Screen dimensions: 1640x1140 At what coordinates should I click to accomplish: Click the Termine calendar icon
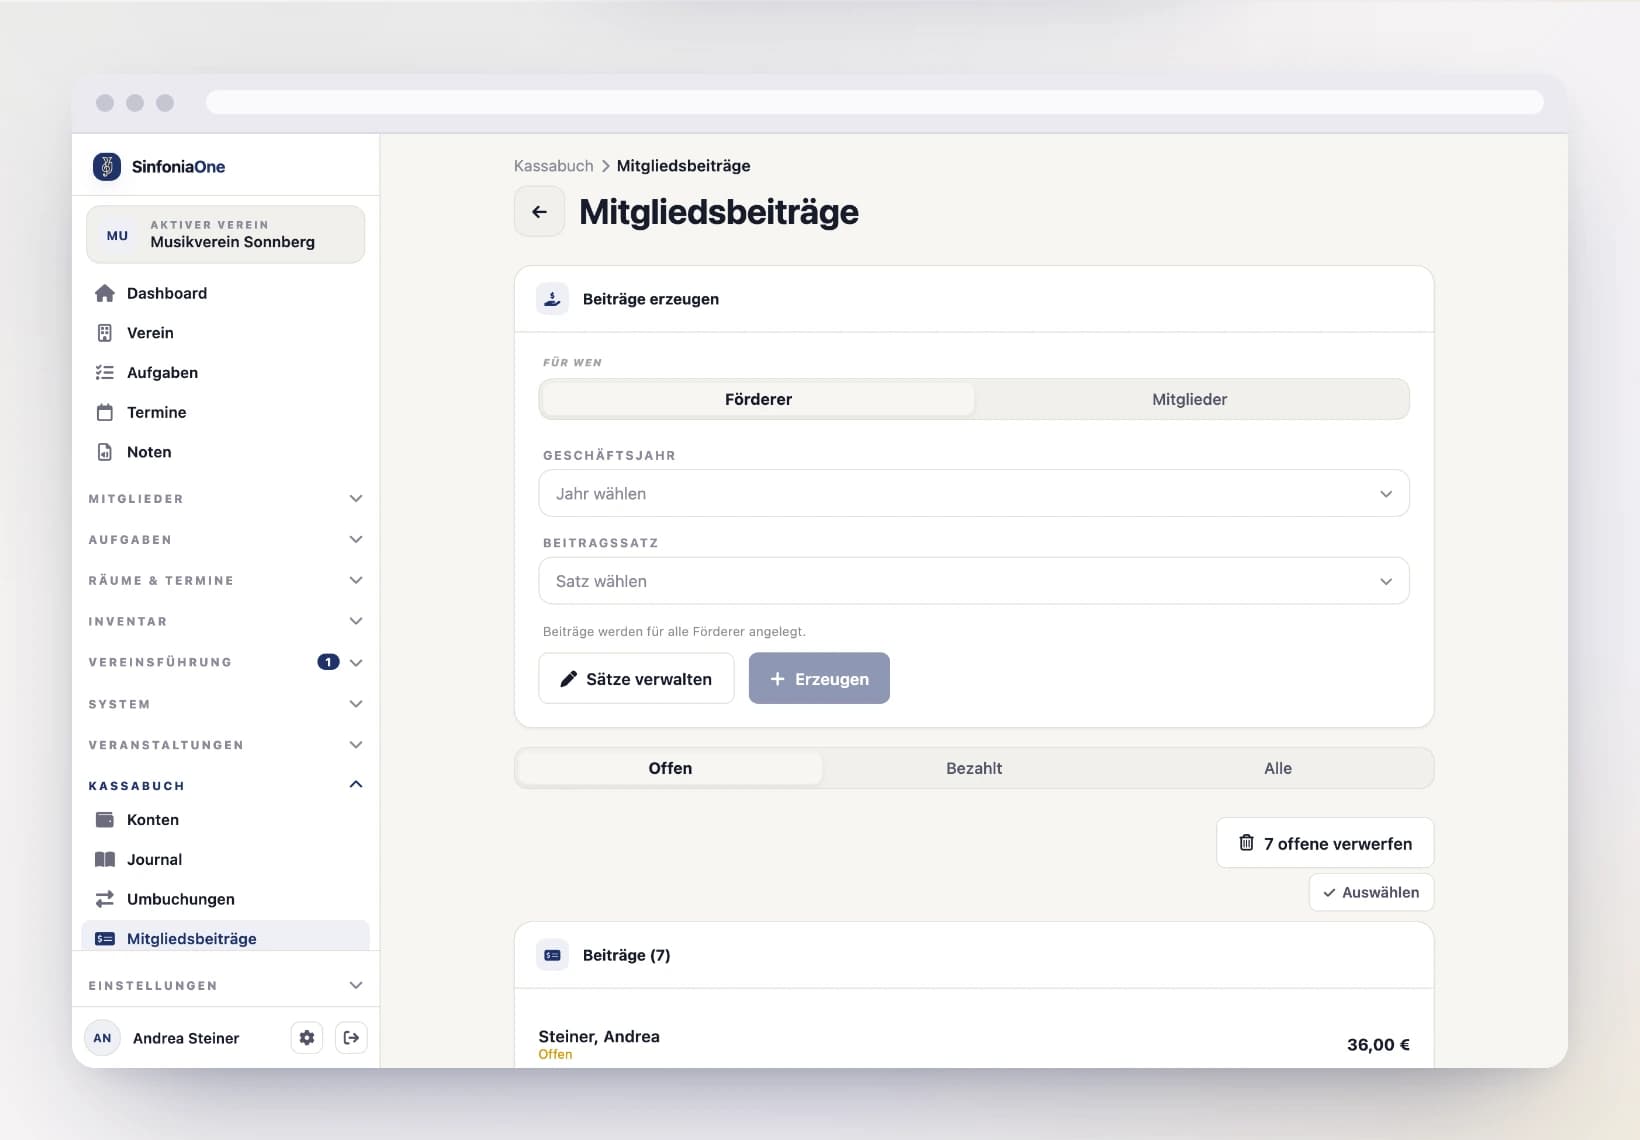[x=105, y=412]
